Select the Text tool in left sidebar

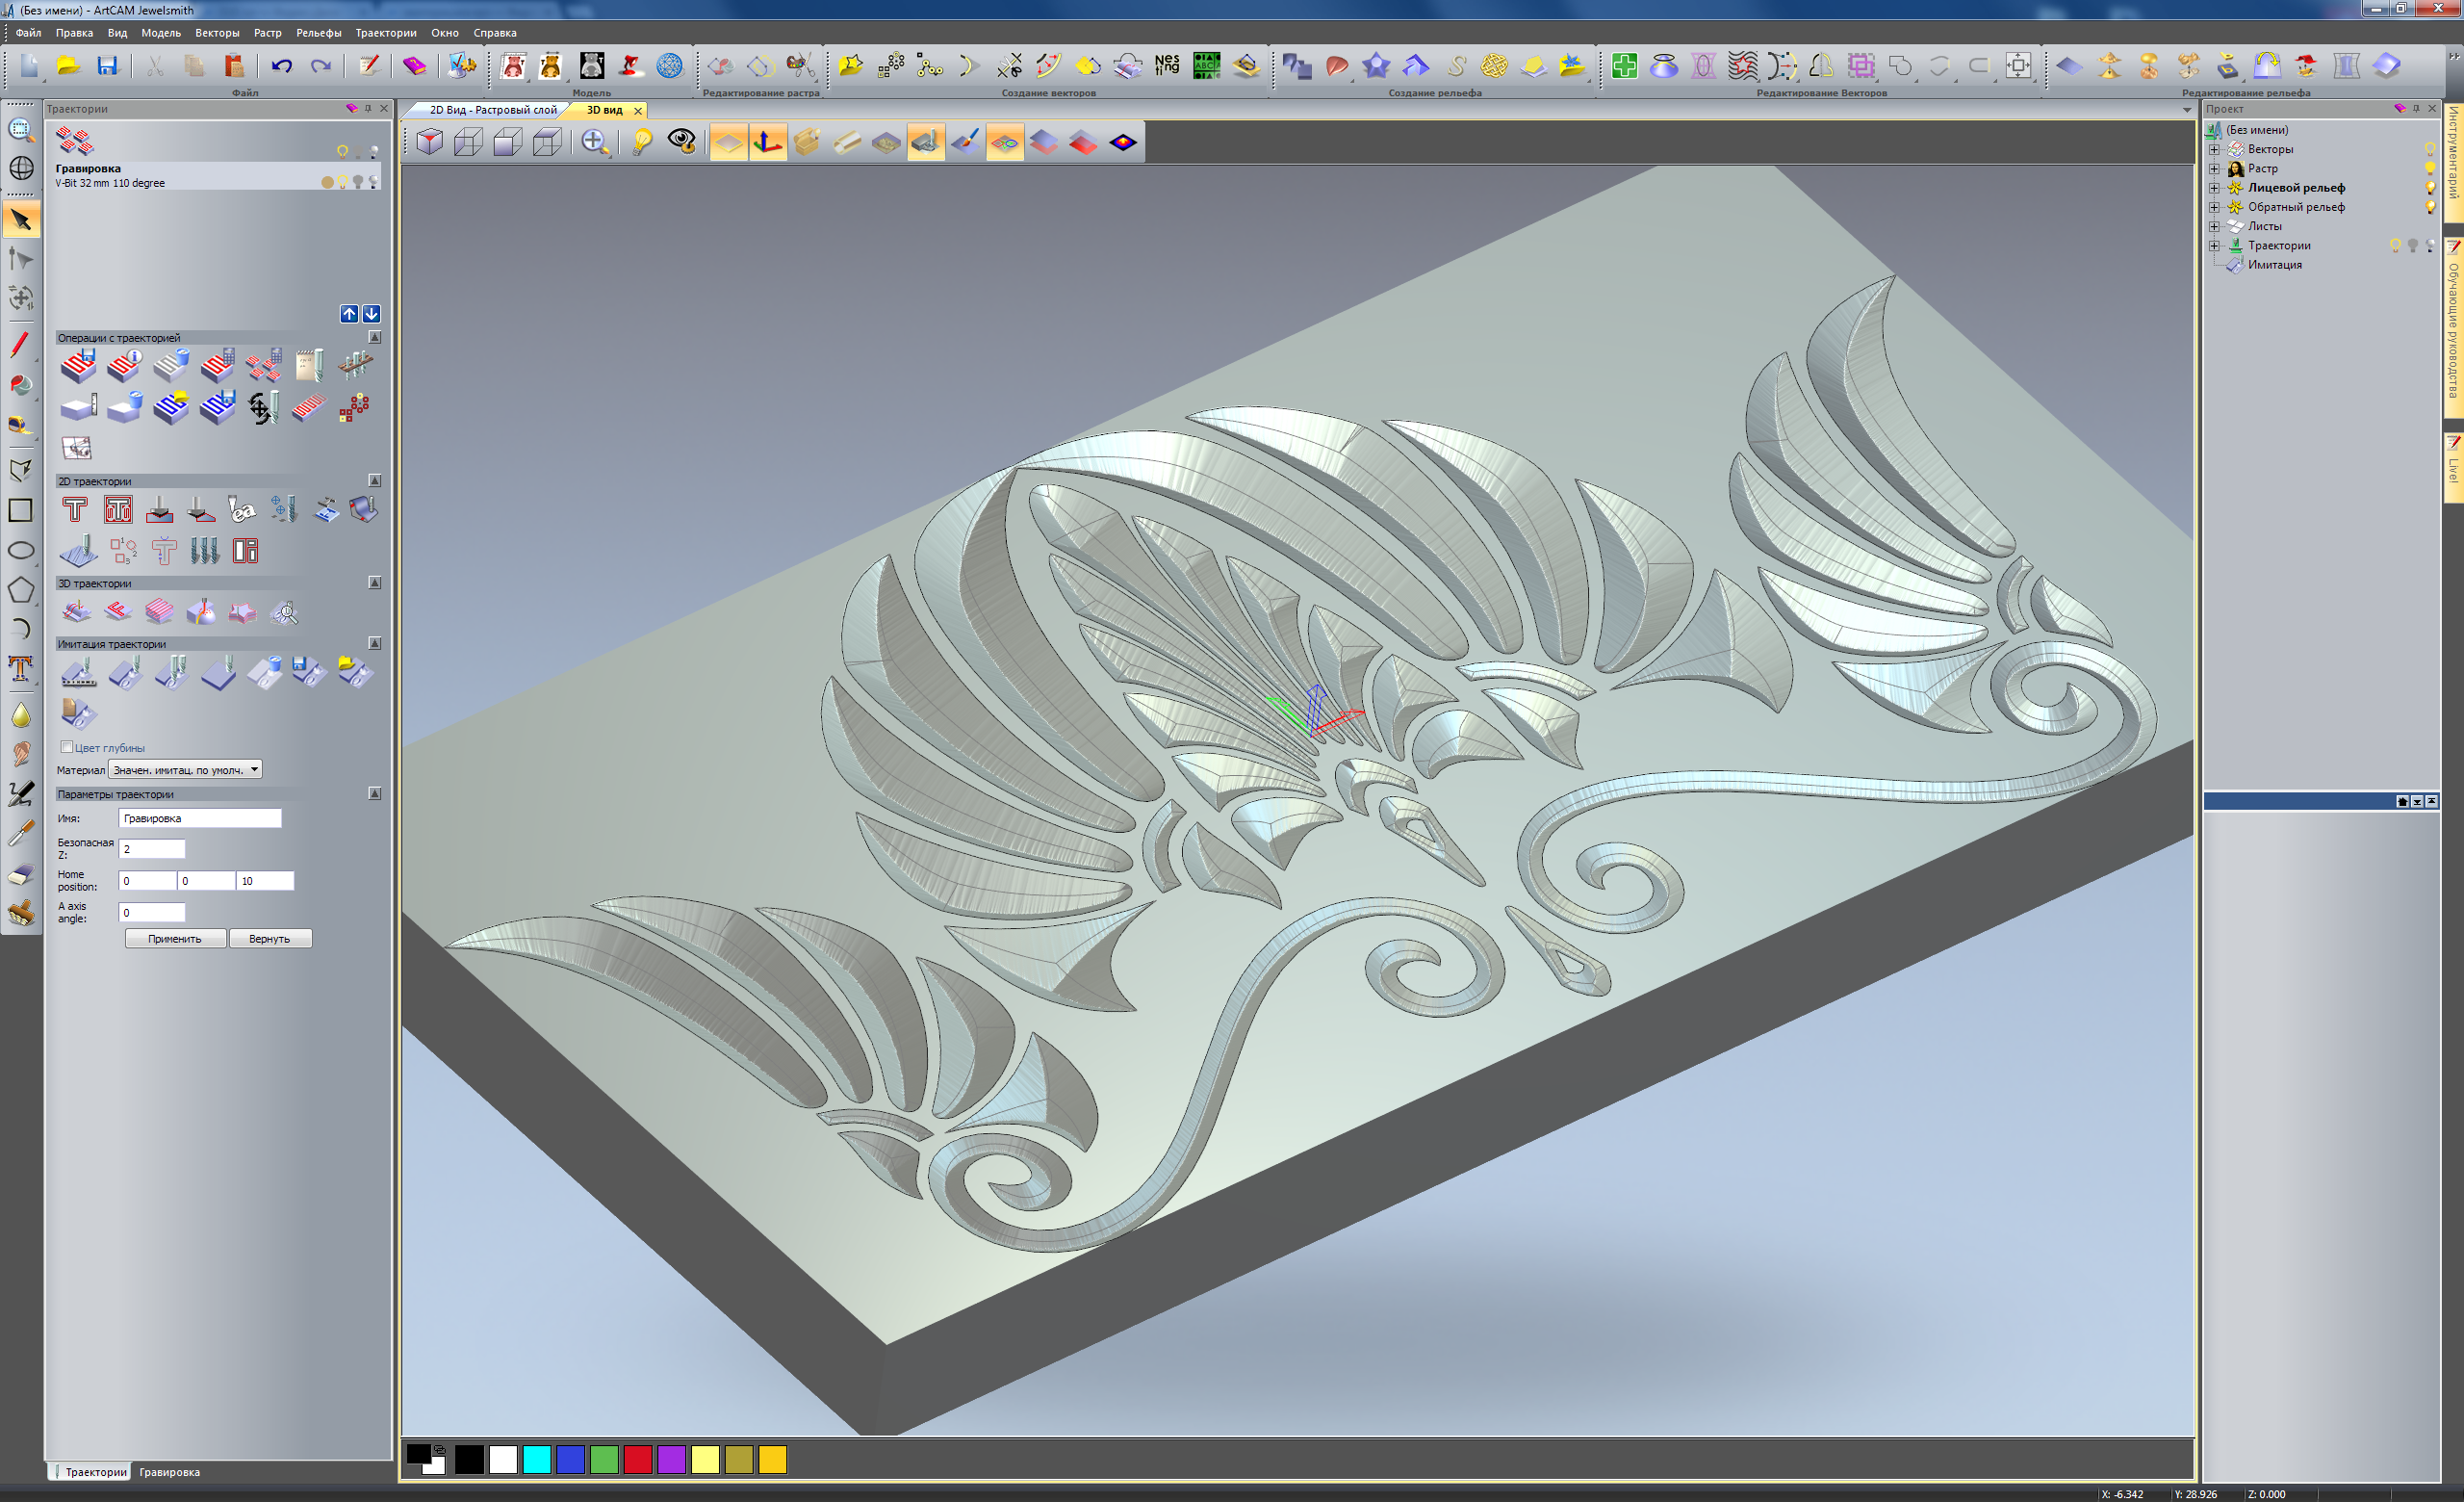click(20, 669)
